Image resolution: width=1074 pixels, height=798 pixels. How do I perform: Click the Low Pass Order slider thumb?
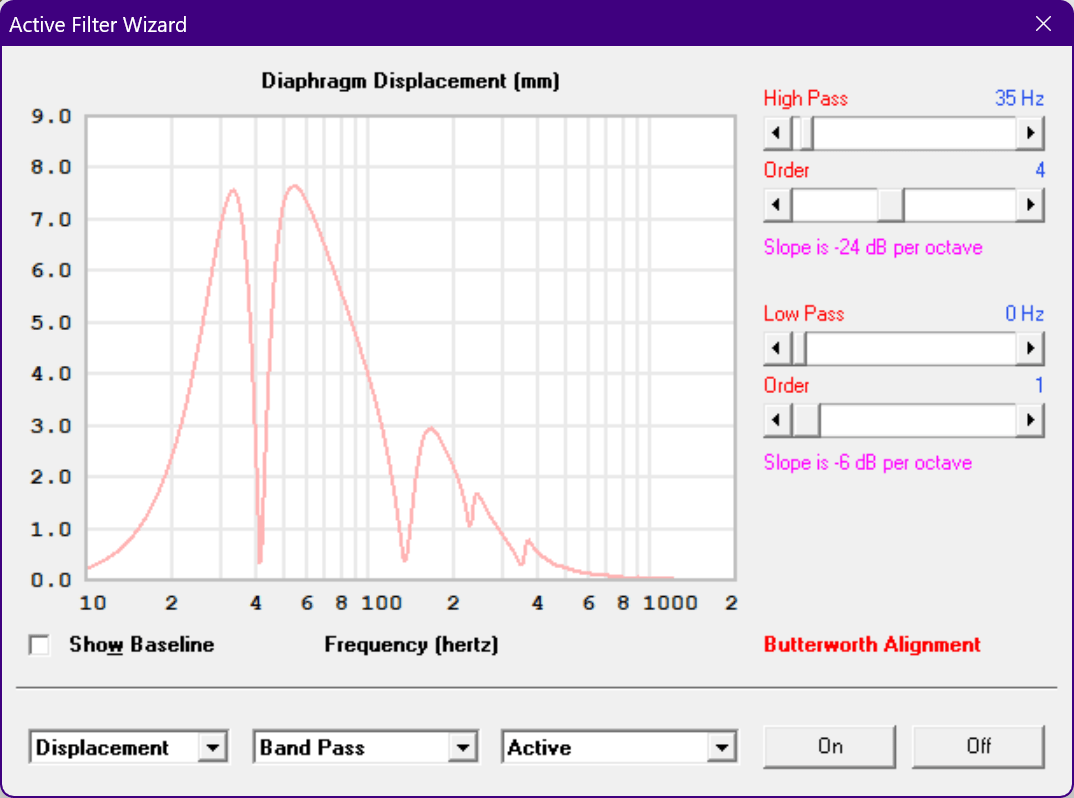[x=806, y=420]
